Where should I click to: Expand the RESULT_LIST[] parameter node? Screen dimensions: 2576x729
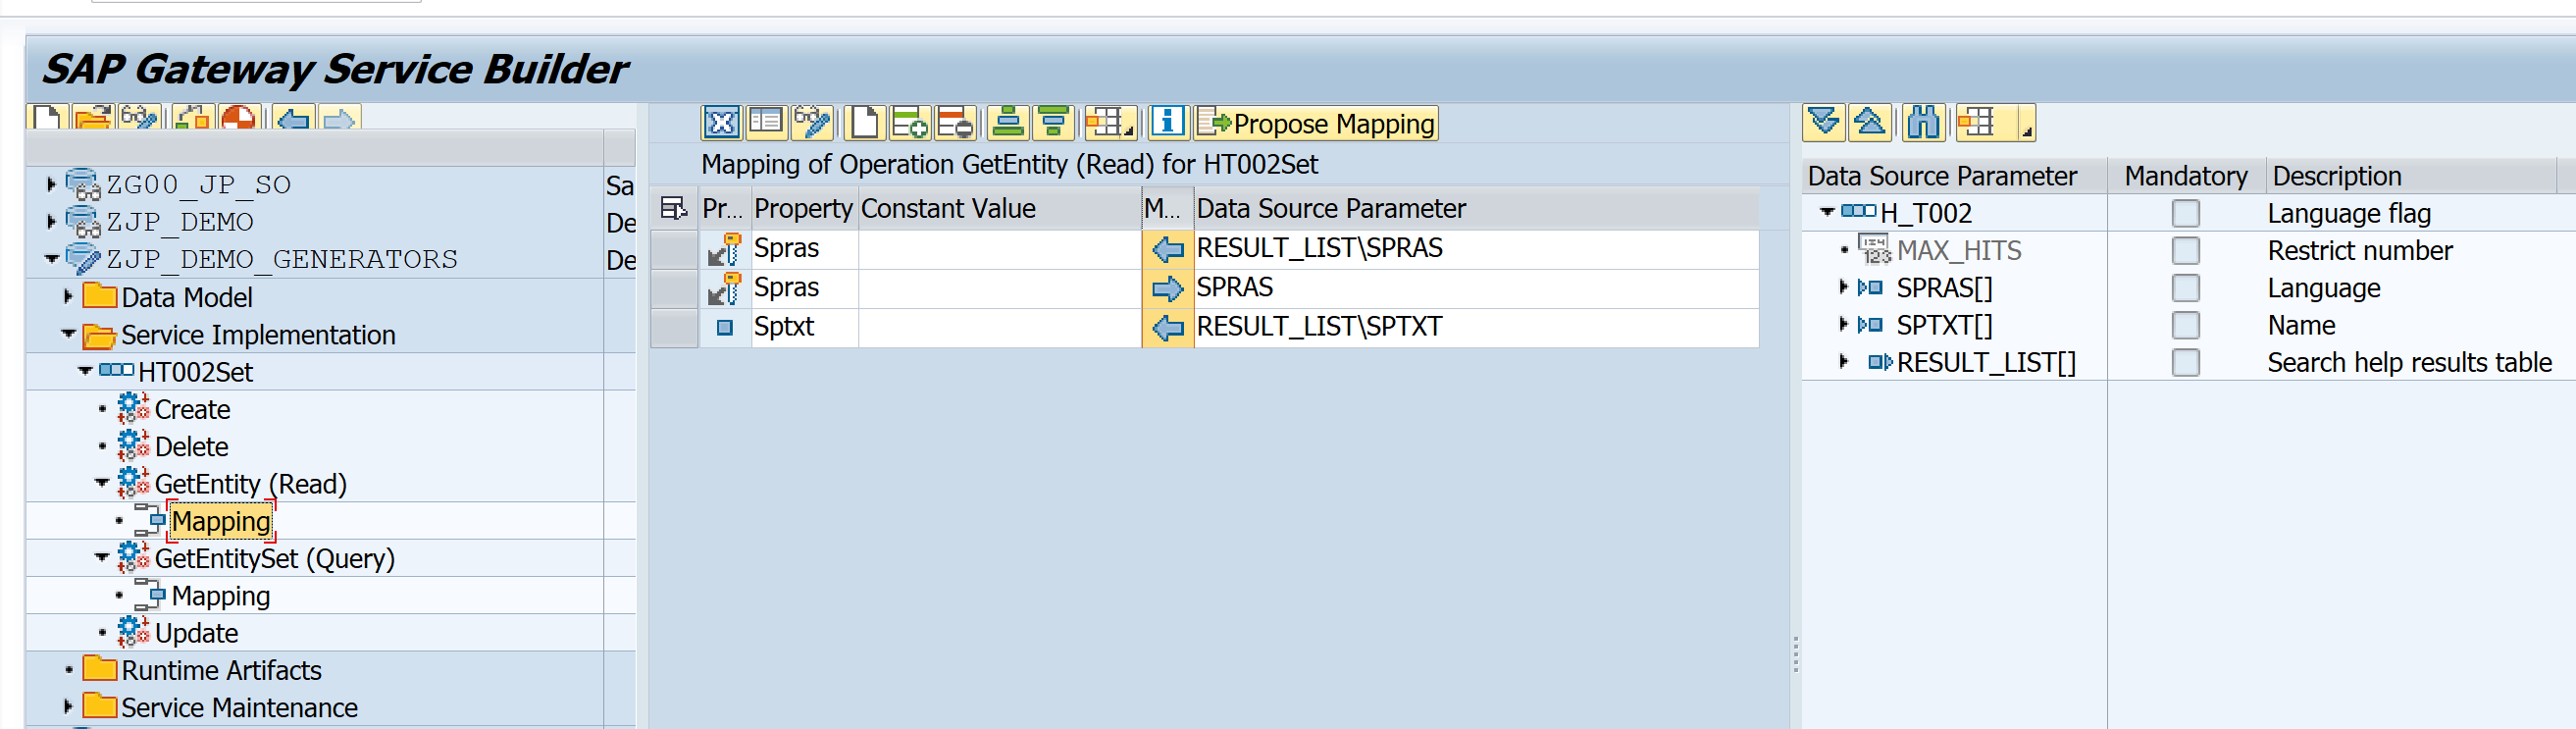coord(1843,361)
